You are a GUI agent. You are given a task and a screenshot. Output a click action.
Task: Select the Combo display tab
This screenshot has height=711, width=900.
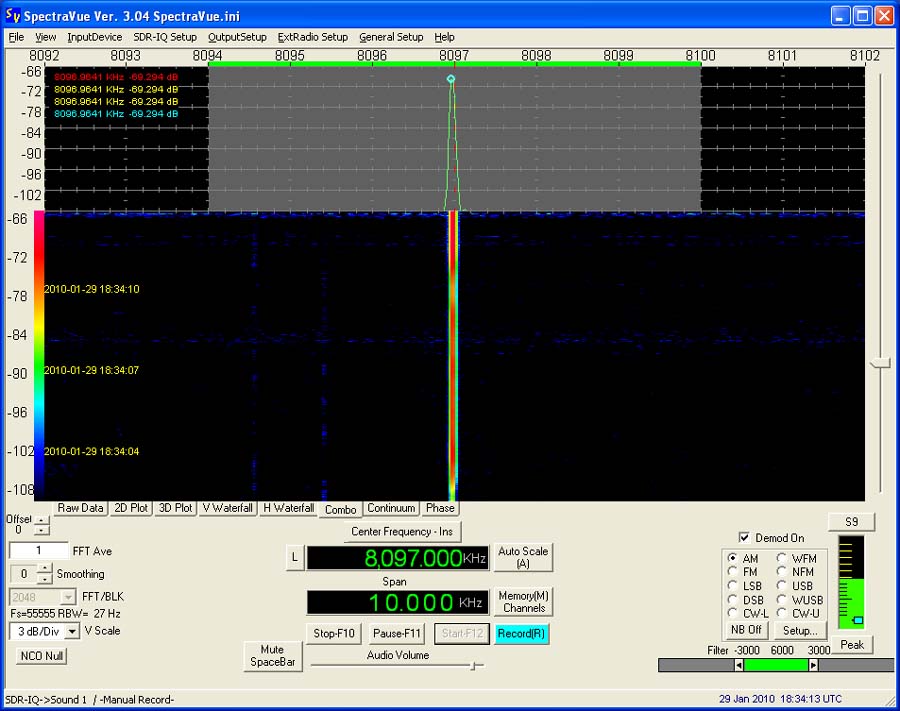pyautogui.click(x=340, y=510)
